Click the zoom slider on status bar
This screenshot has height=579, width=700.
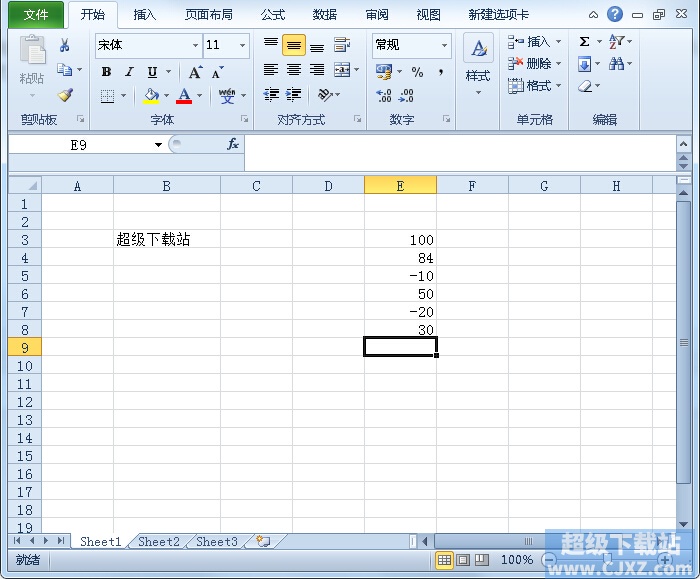point(607,559)
